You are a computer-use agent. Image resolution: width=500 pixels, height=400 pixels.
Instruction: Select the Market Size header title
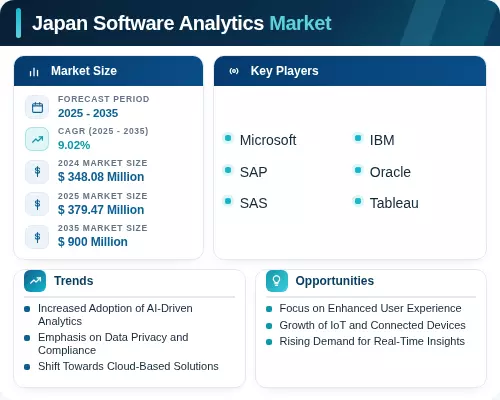tap(84, 71)
